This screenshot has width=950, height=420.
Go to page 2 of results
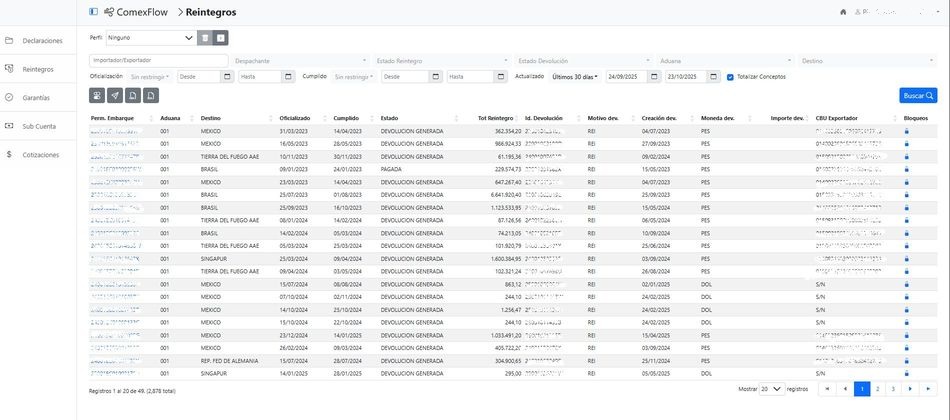coord(877,388)
